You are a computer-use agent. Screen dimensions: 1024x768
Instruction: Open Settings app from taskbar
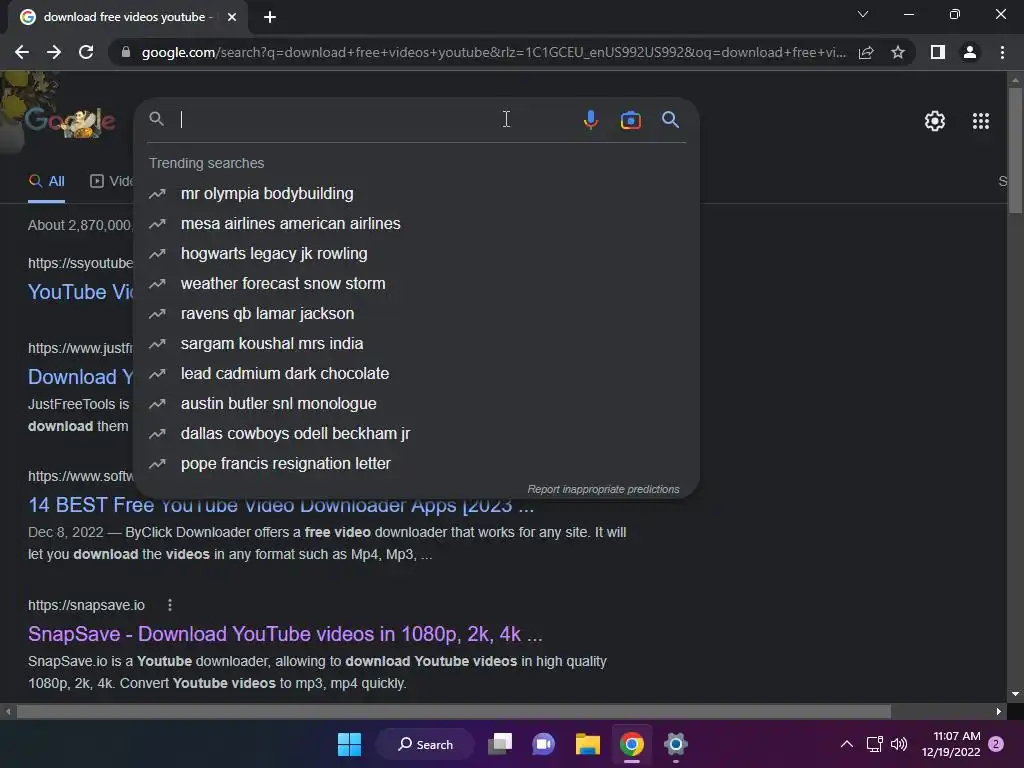[675, 744]
